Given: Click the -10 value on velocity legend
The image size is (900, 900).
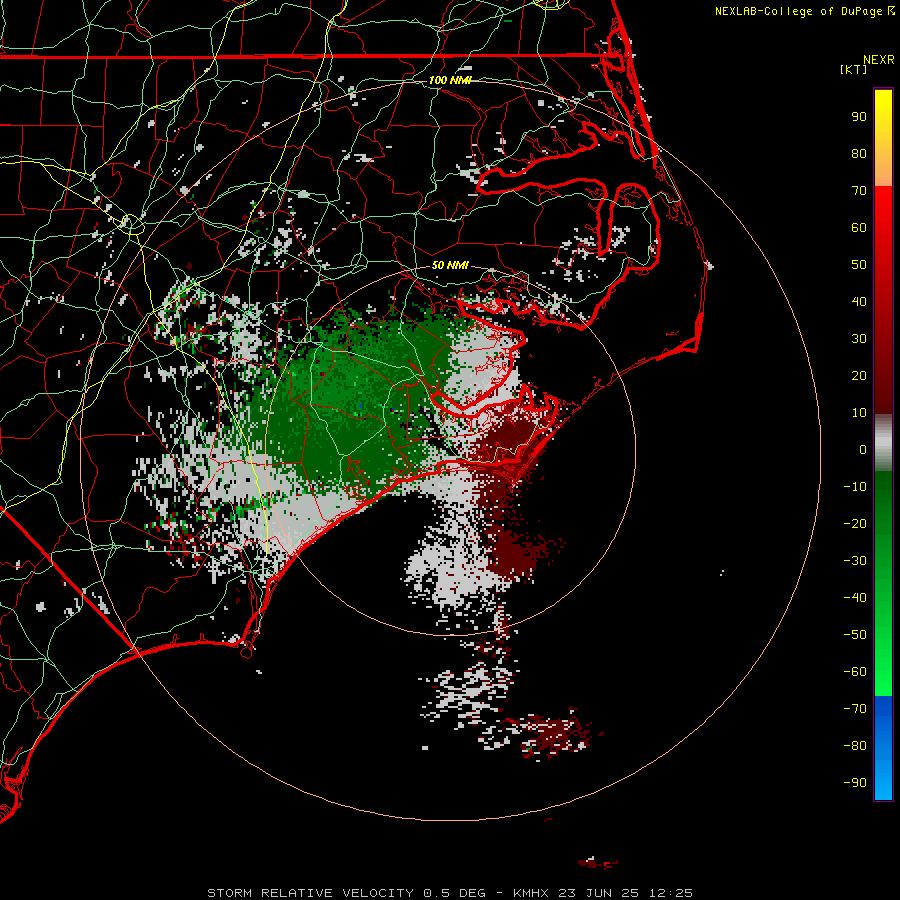Looking at the screenshot, I should [855, 487].
